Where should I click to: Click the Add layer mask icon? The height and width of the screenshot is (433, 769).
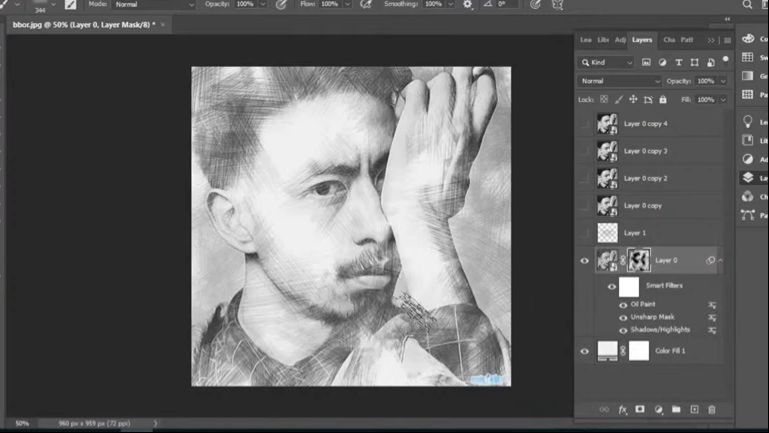[x=640, y=410]
